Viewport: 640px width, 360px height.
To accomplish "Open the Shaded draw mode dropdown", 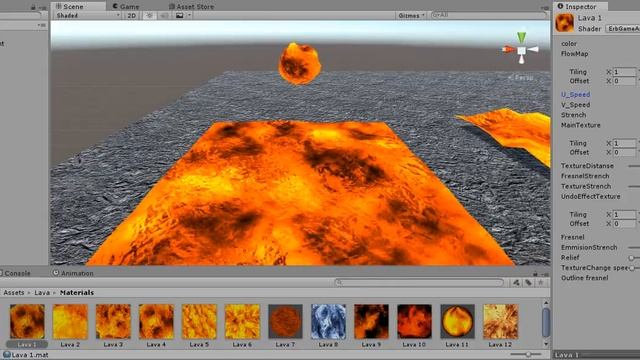I will 88,16.
